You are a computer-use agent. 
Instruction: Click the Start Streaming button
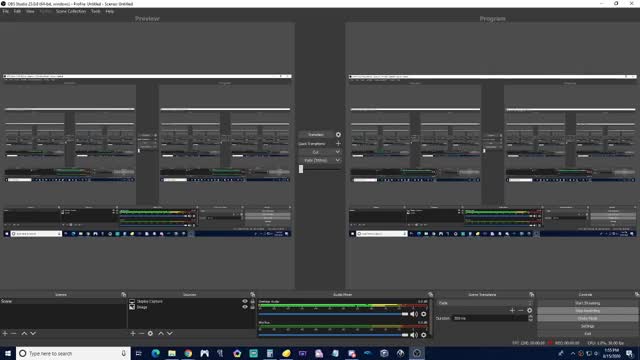tap(587, 303)
